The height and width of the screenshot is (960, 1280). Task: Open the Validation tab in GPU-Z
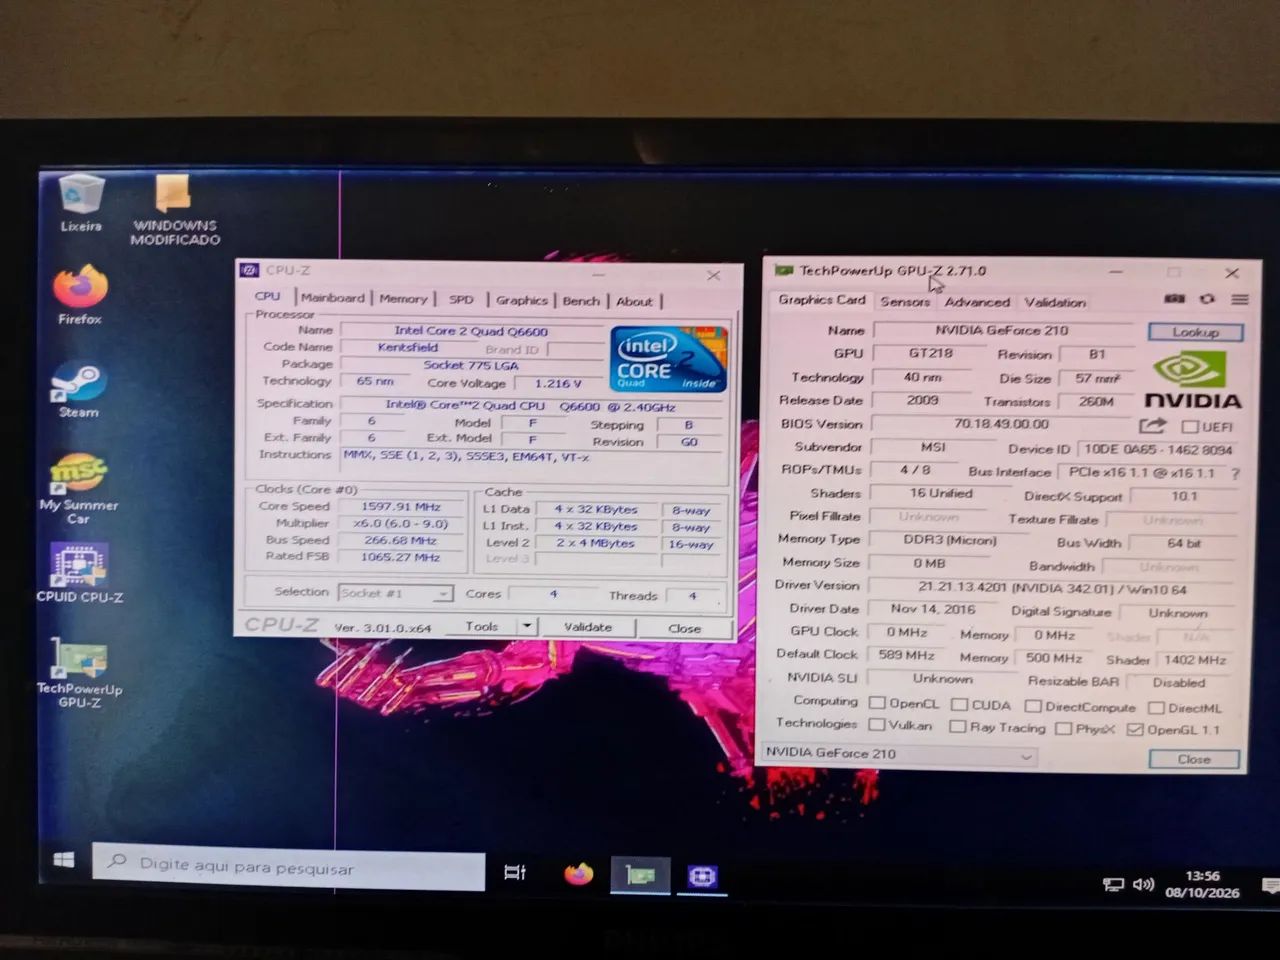point(1054,302)
